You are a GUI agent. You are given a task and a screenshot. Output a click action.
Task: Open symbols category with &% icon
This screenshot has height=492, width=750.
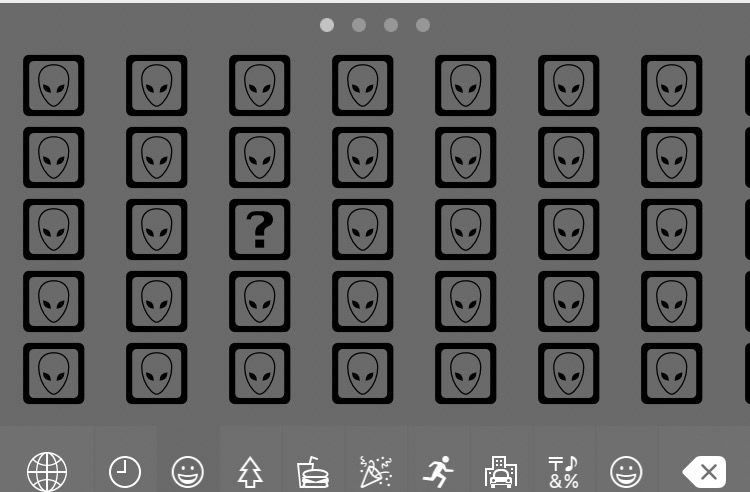[x=563, y=472]
